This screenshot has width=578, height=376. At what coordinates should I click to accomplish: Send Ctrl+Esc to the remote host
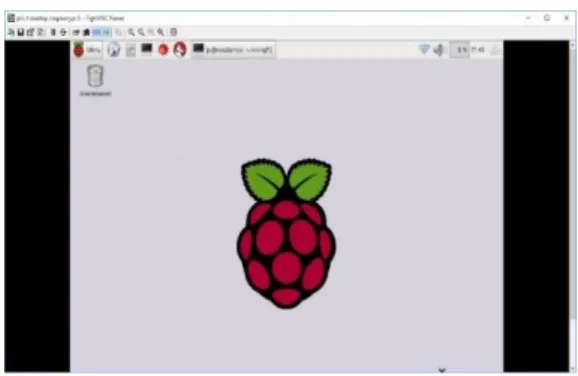coord(86,32)
